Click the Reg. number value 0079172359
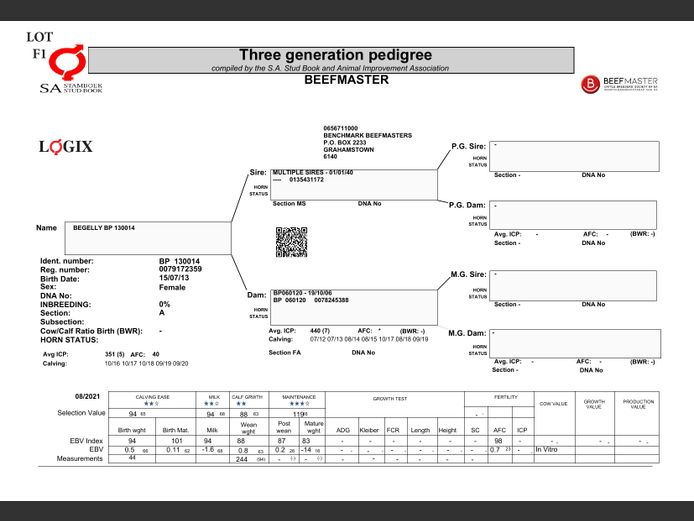 coord(180,269)
